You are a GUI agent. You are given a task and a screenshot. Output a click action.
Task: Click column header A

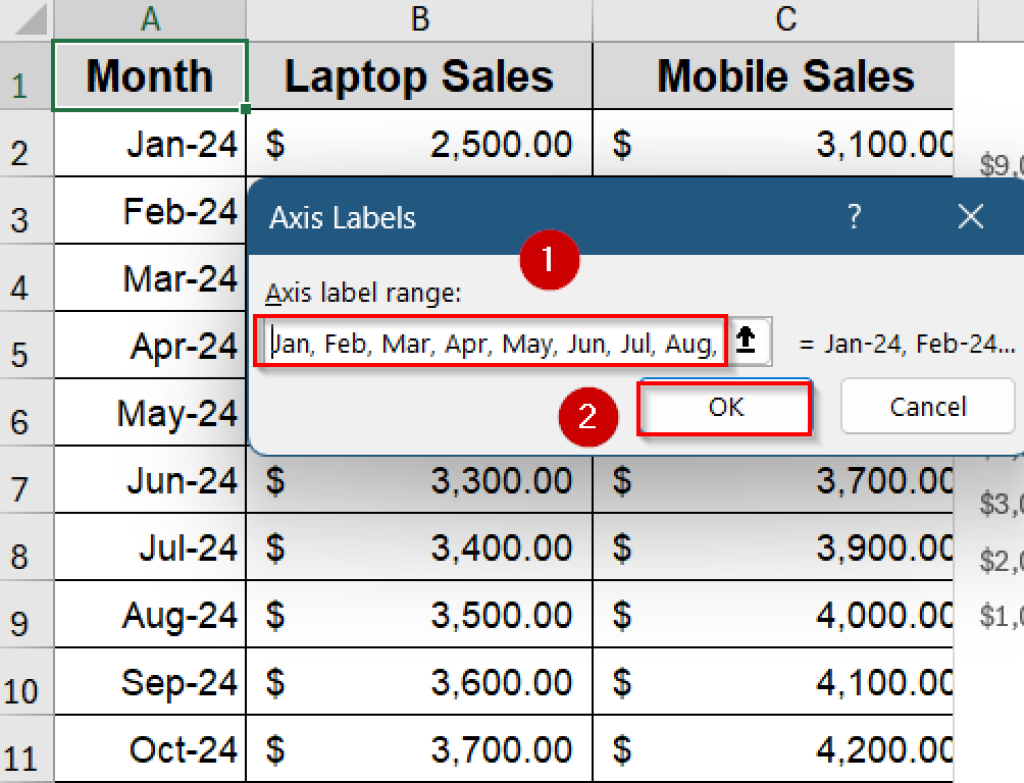click(x=149, y=18)
